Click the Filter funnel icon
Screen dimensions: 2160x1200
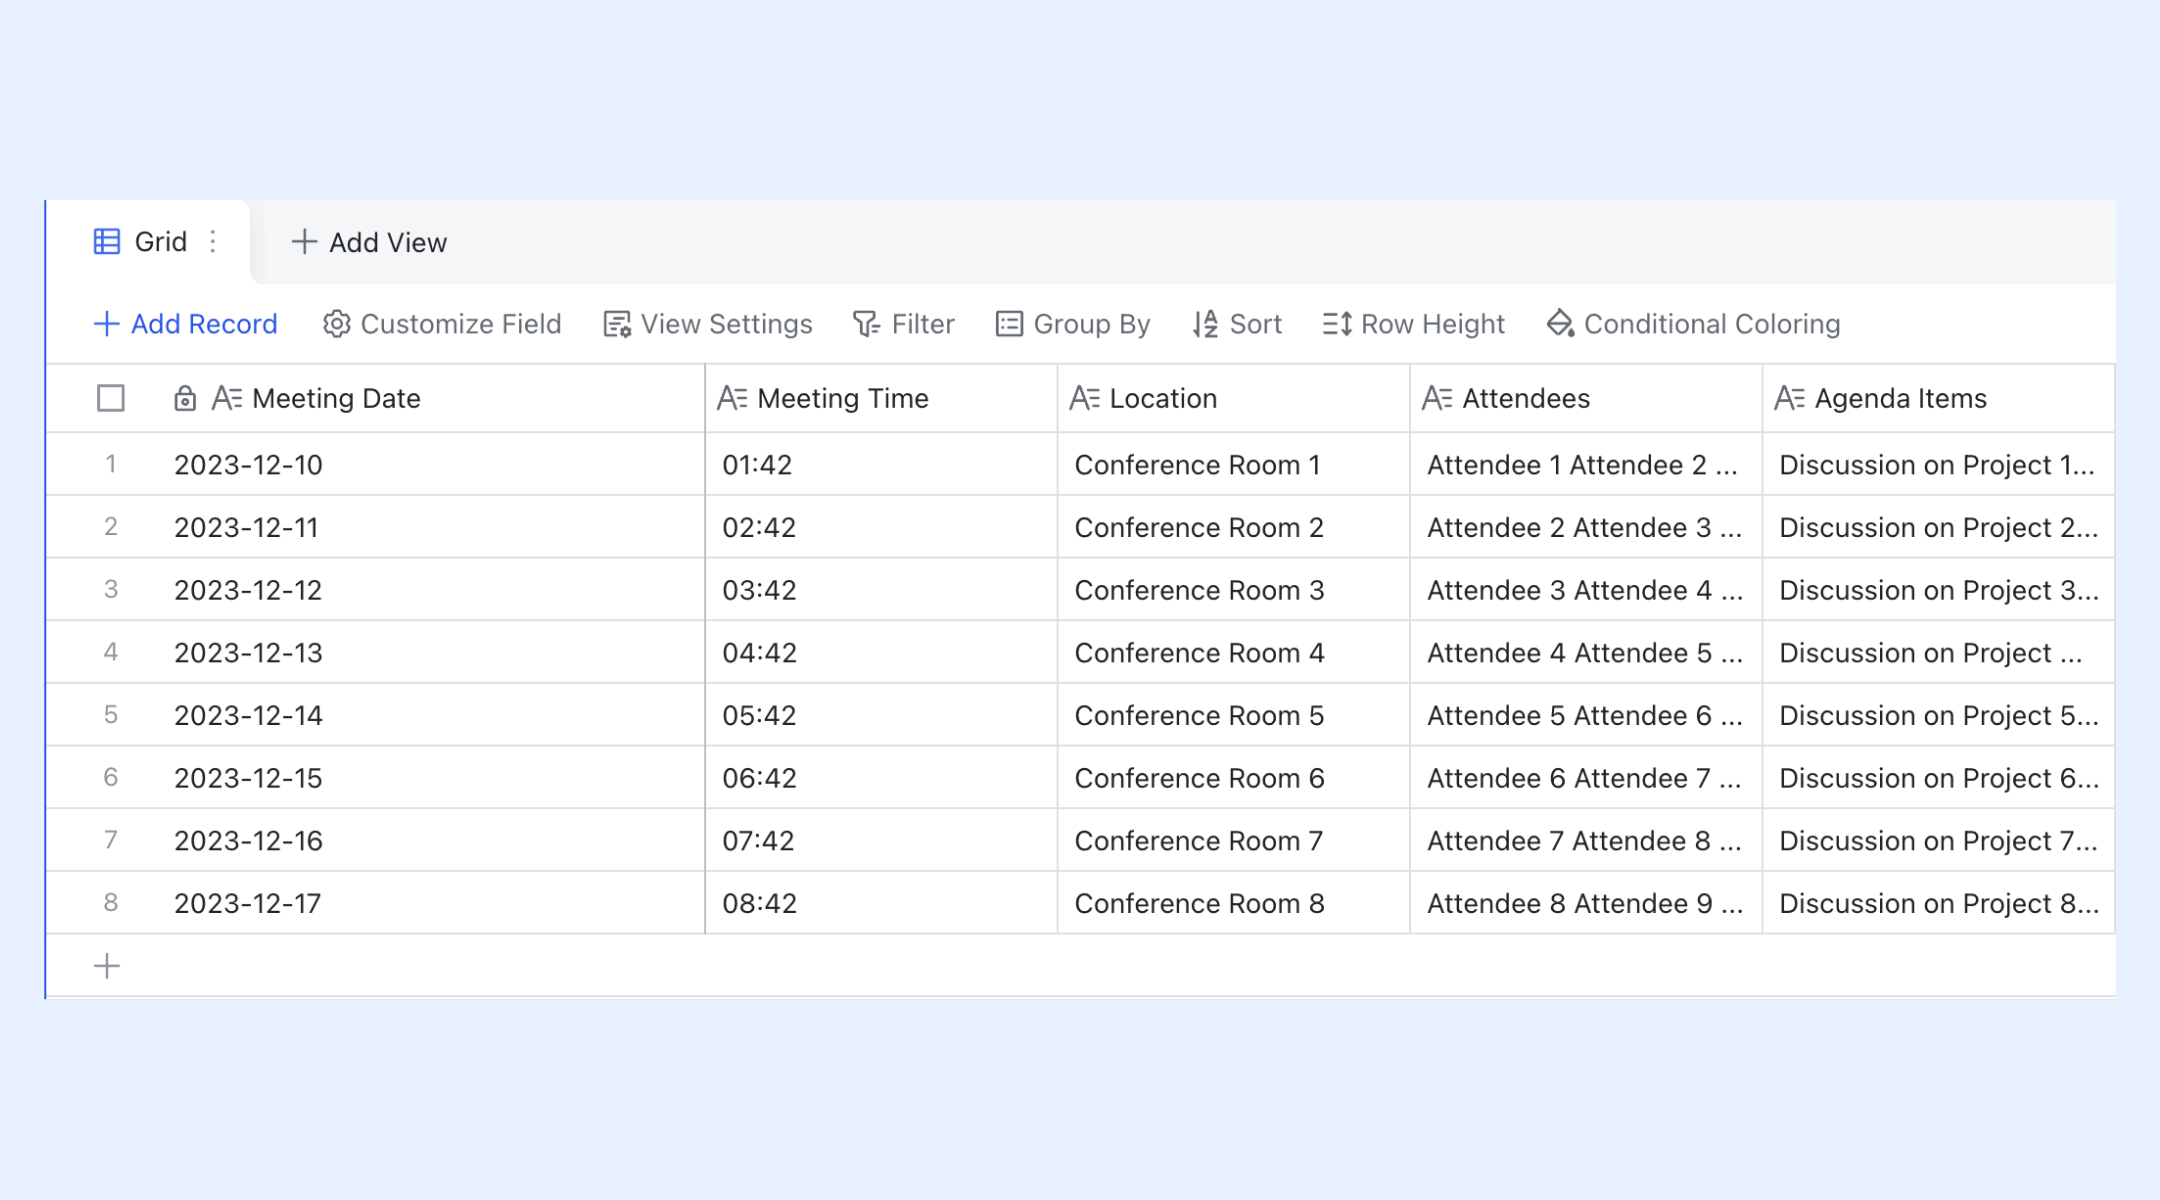pos(866,324)
